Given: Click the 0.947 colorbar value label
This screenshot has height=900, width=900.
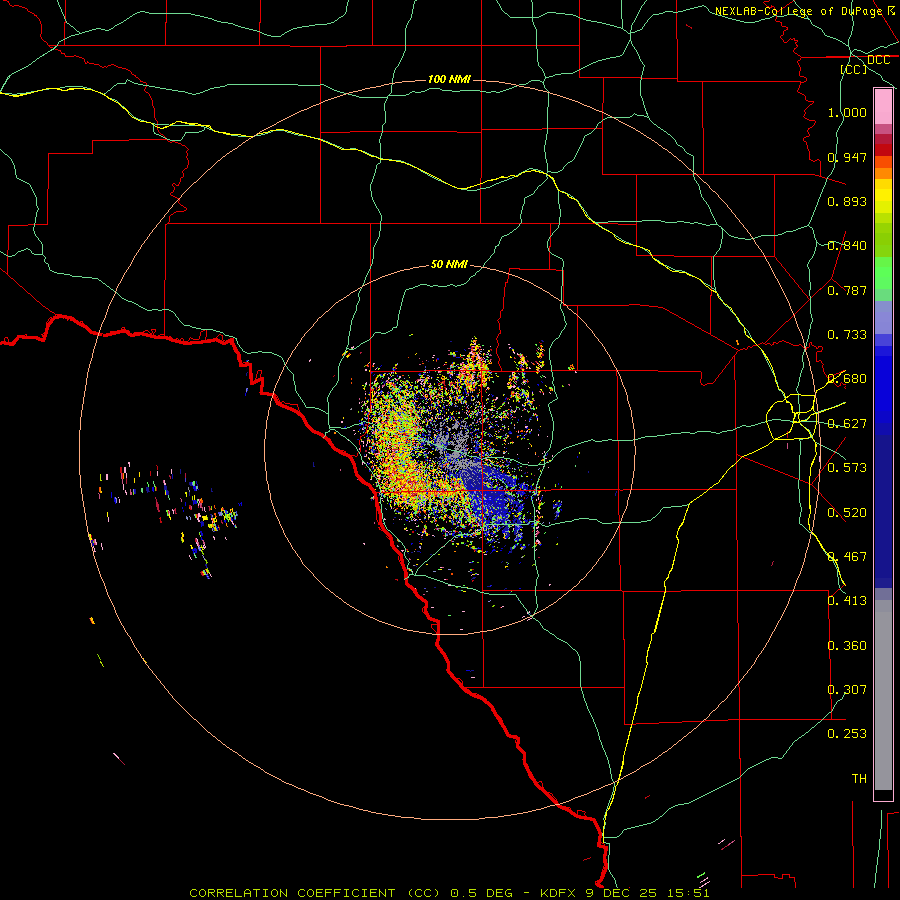Looking at the screenshot, I should tap(847, 157).
